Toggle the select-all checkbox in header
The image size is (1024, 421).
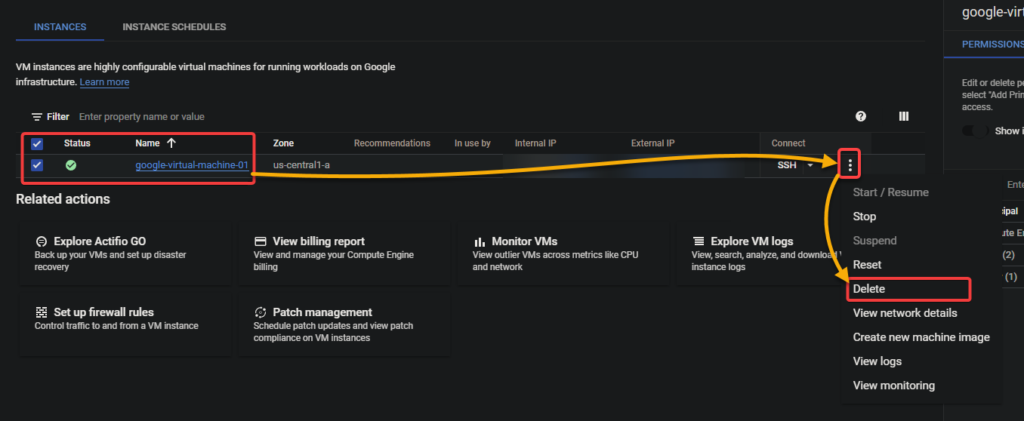[38, 143]
